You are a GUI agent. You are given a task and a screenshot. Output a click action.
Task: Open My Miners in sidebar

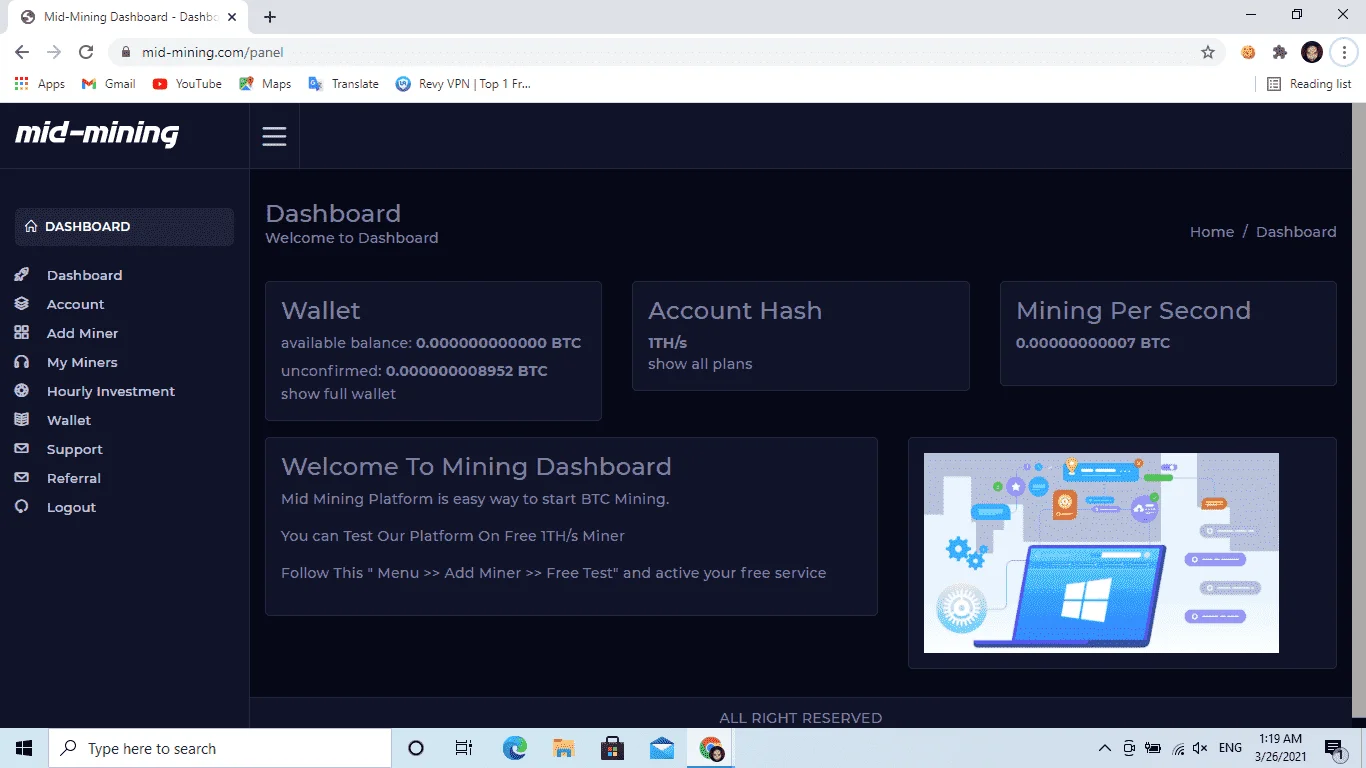click(x=82, y=362)
